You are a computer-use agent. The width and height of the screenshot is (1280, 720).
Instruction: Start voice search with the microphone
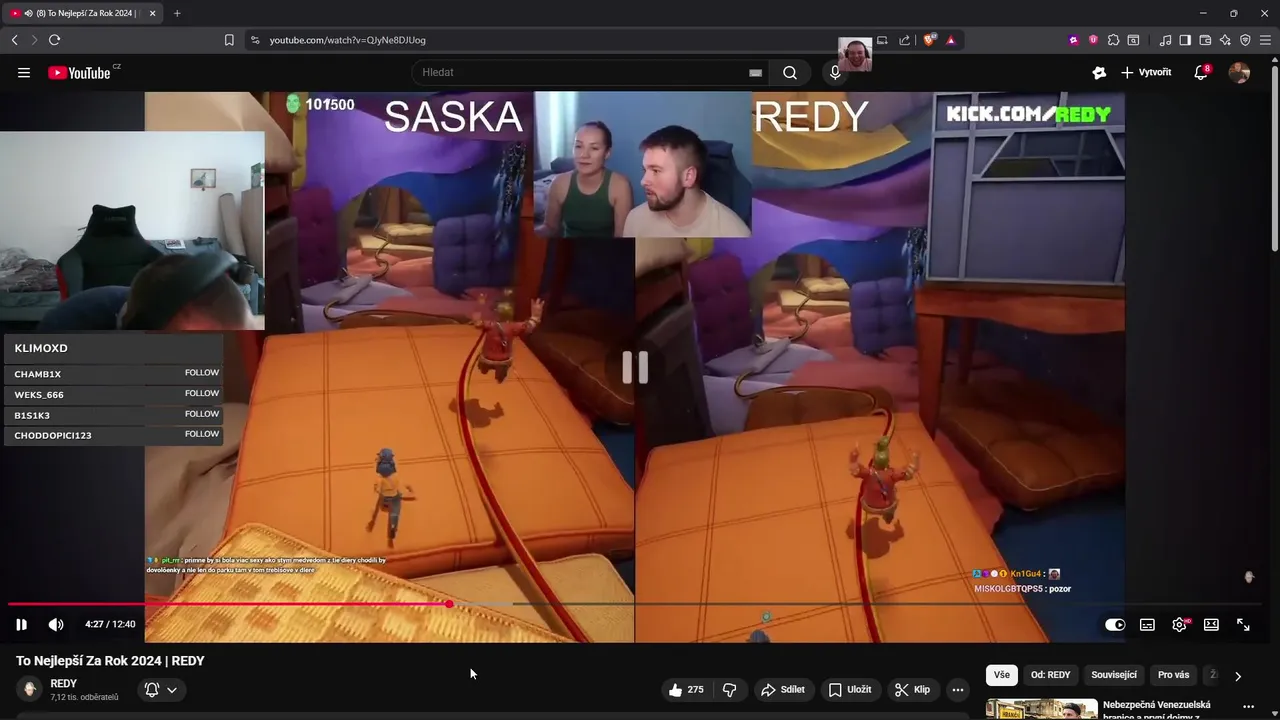[x=835, y=72]
